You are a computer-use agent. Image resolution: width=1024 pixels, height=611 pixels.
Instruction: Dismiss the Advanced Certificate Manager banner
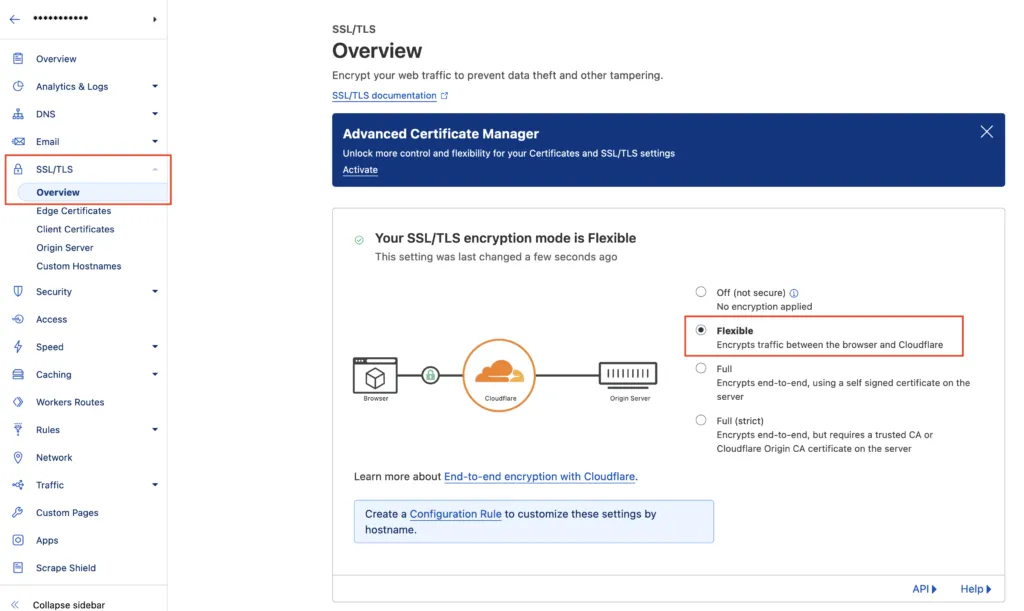point(986,132)
